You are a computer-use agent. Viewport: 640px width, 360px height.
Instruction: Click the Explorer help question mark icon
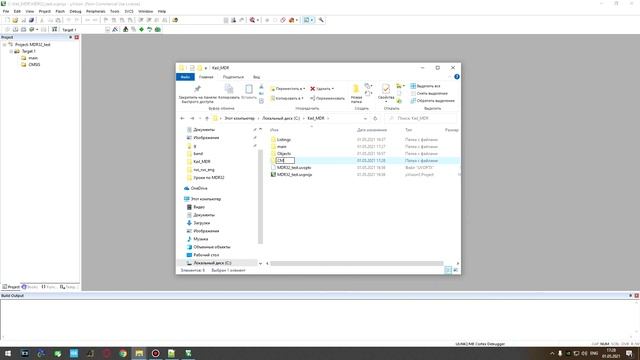(x=457, y=77)
